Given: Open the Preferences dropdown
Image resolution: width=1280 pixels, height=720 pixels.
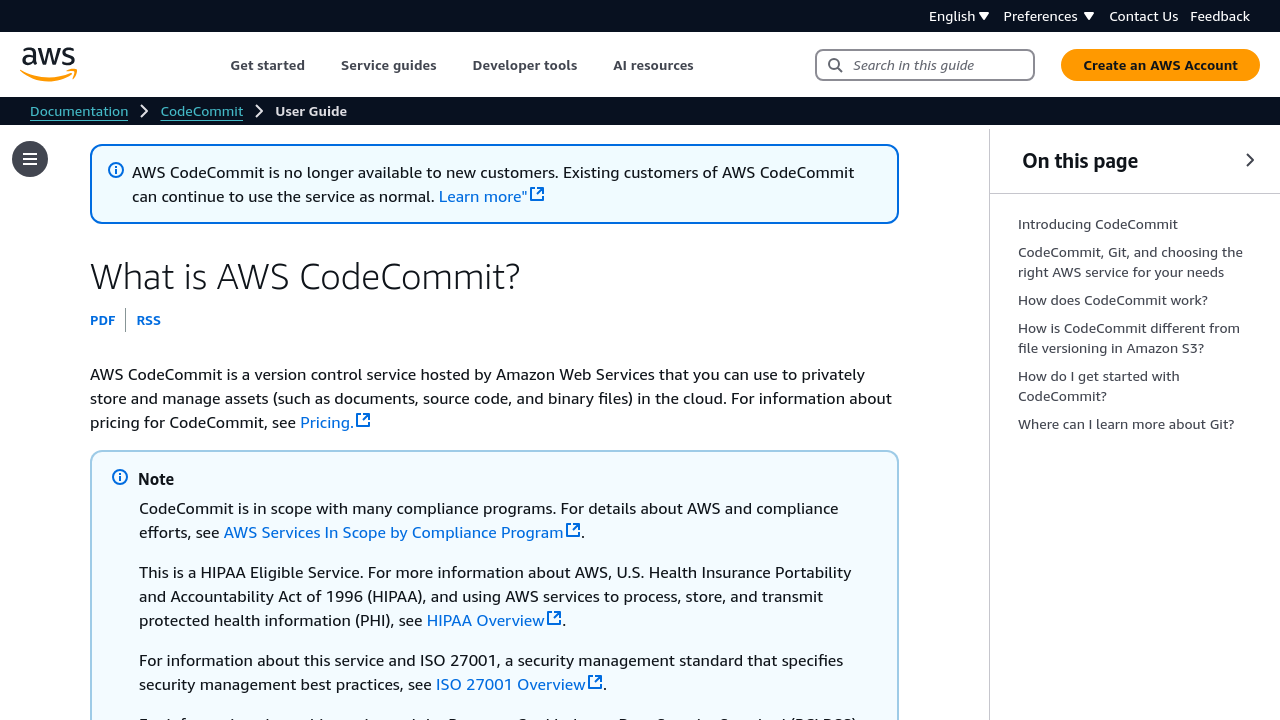Looking at the screenshot, I should [x=1048, y=16].
